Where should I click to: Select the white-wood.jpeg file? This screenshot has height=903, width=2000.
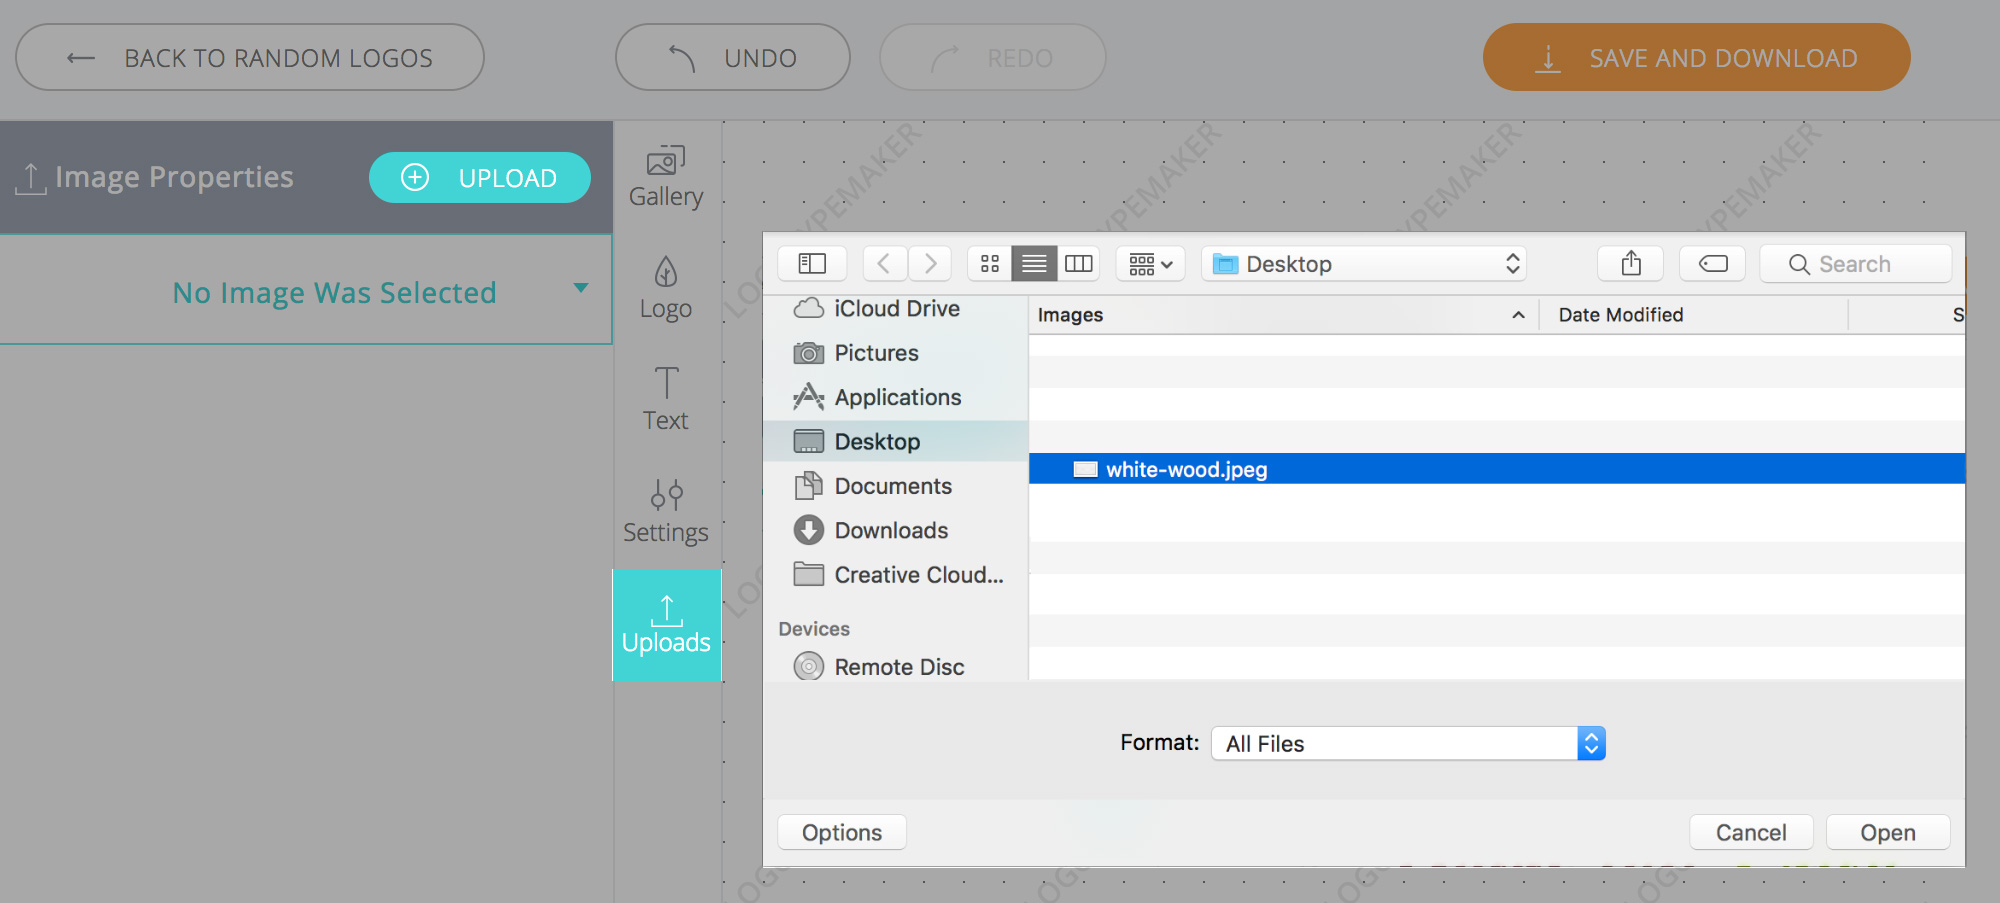1186,470
